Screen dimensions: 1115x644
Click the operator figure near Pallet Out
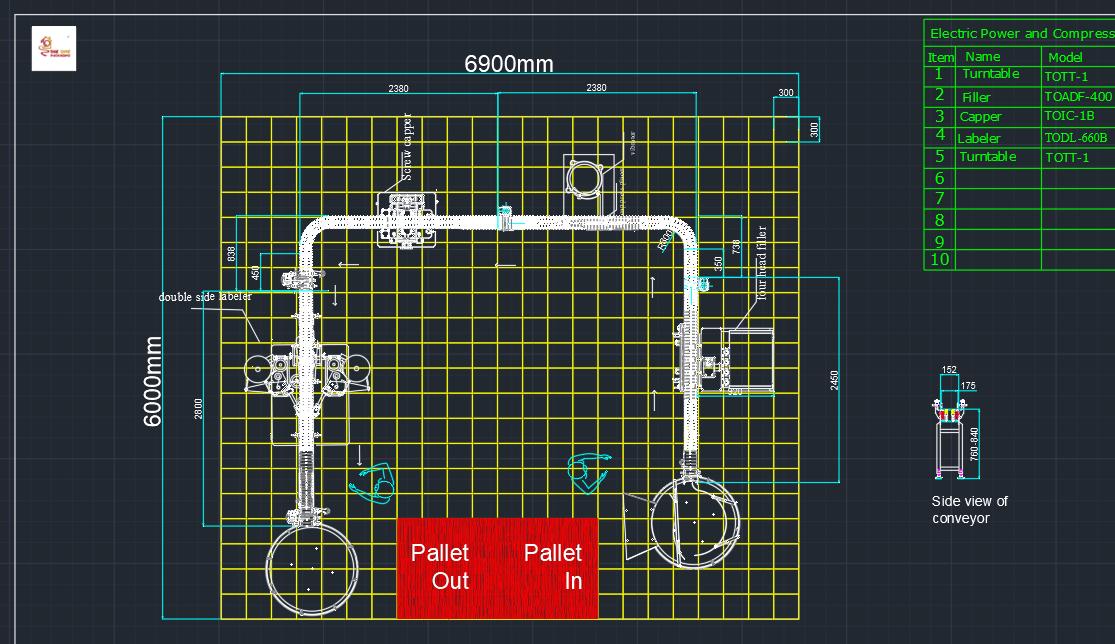(375, 483)
